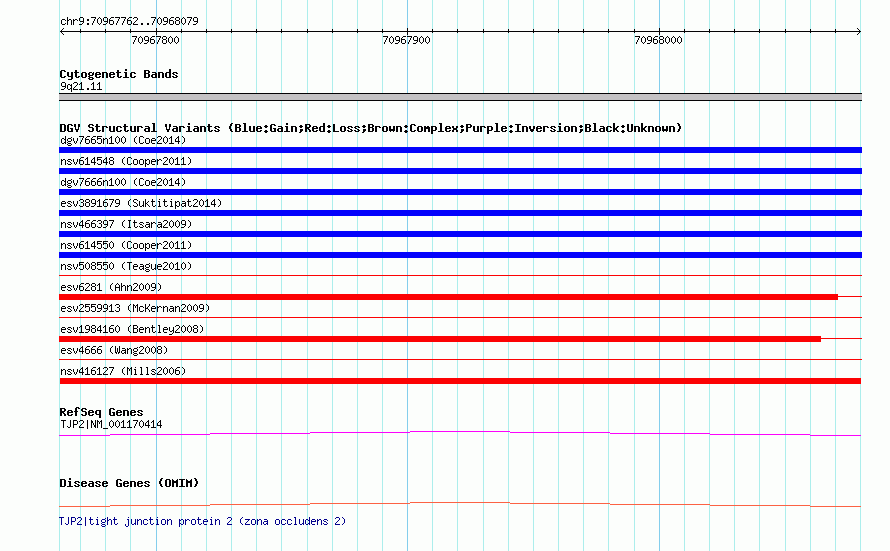
Task: Open the esv3891679 (Suktitipat2014) variant label
Action: [141, 203]
